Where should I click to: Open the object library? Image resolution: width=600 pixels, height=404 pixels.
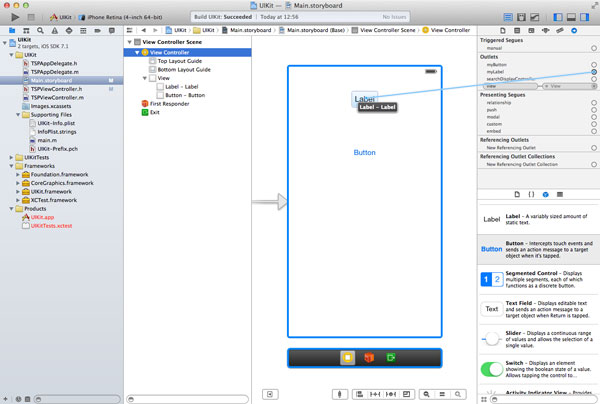coord(545,194)
